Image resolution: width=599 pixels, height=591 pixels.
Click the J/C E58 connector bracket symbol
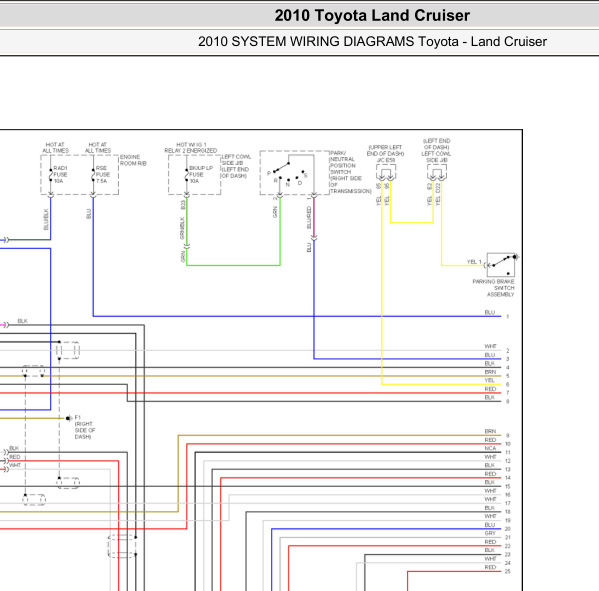click(x=386, y=172)
